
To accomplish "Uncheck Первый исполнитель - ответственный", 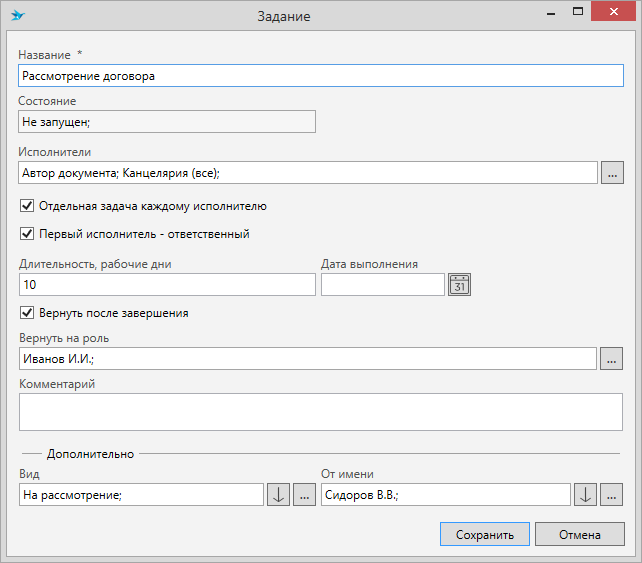I will point(27,233).
